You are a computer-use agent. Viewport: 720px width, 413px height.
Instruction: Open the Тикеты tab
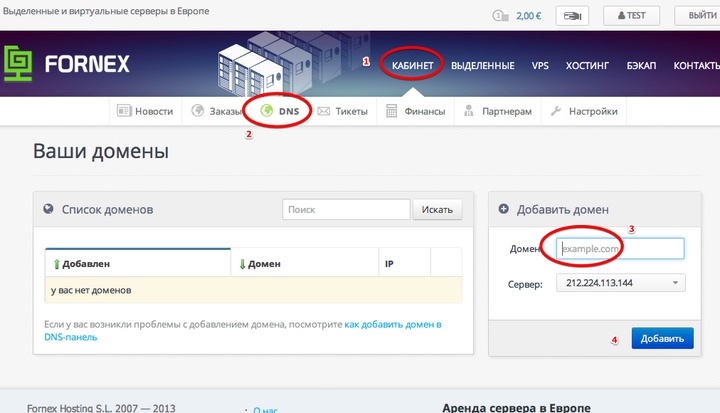click(343, 111)
